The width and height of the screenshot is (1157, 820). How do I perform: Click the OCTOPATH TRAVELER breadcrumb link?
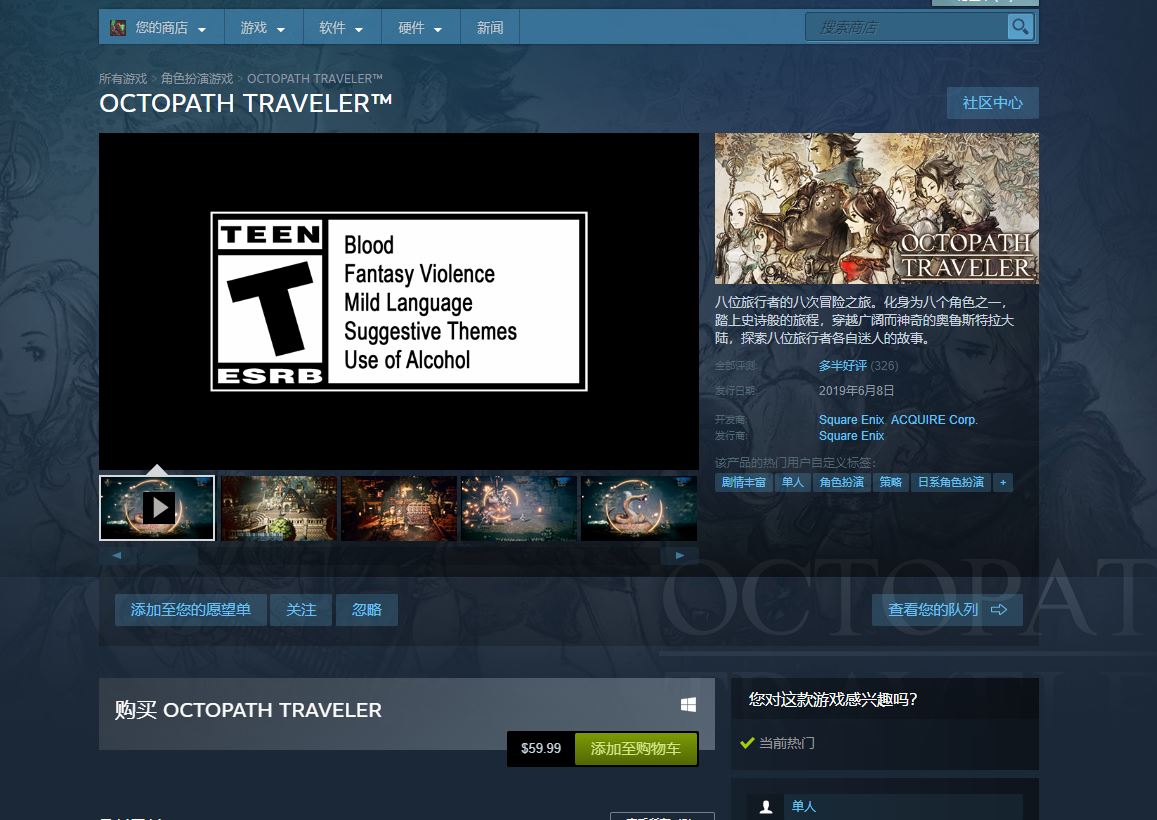click(315, 78)
